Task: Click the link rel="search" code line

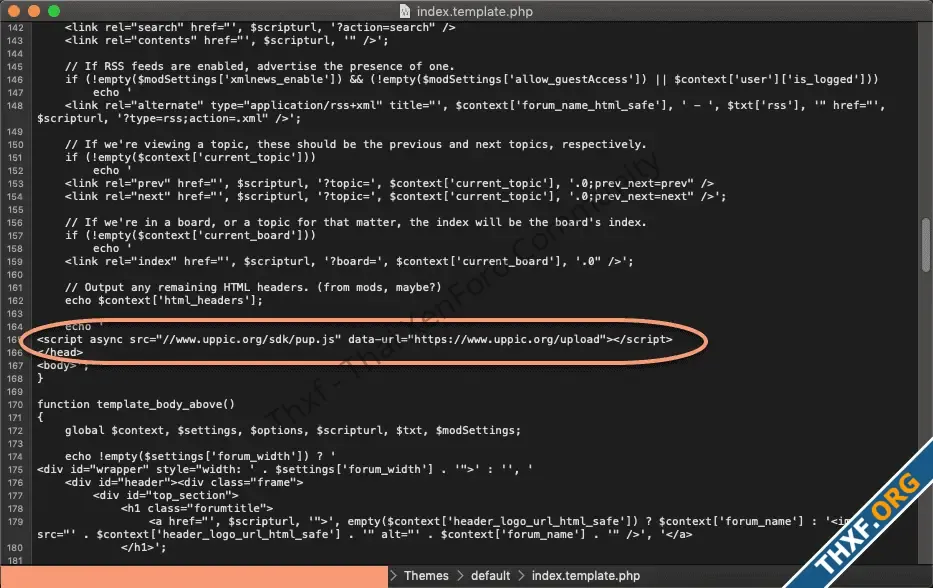Action: 260,27
